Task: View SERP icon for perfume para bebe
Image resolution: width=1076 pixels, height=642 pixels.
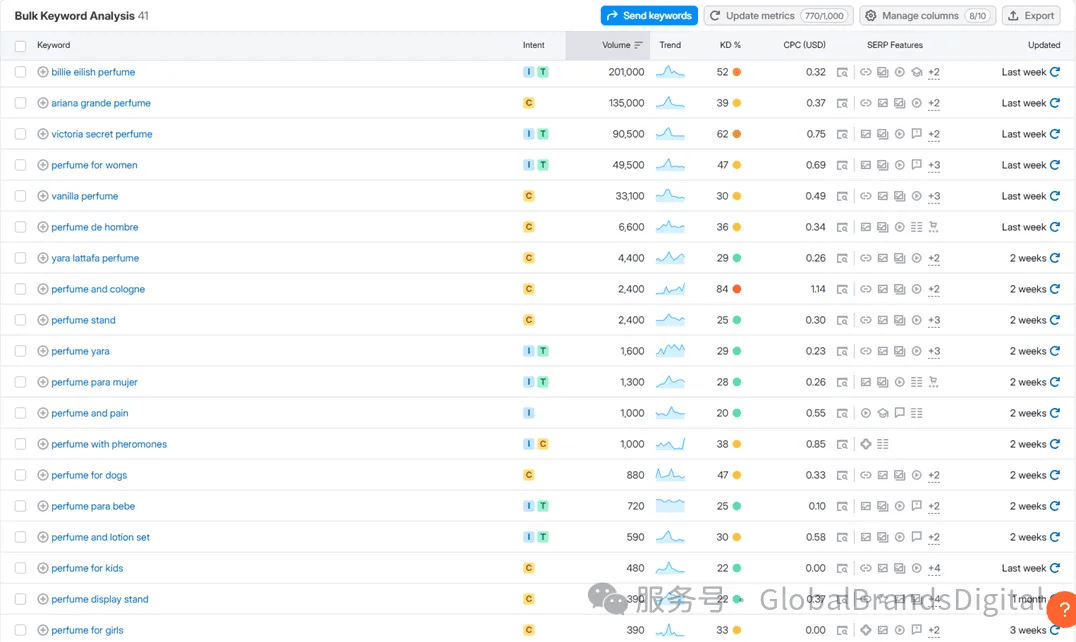Action: [x=842, y=506]
